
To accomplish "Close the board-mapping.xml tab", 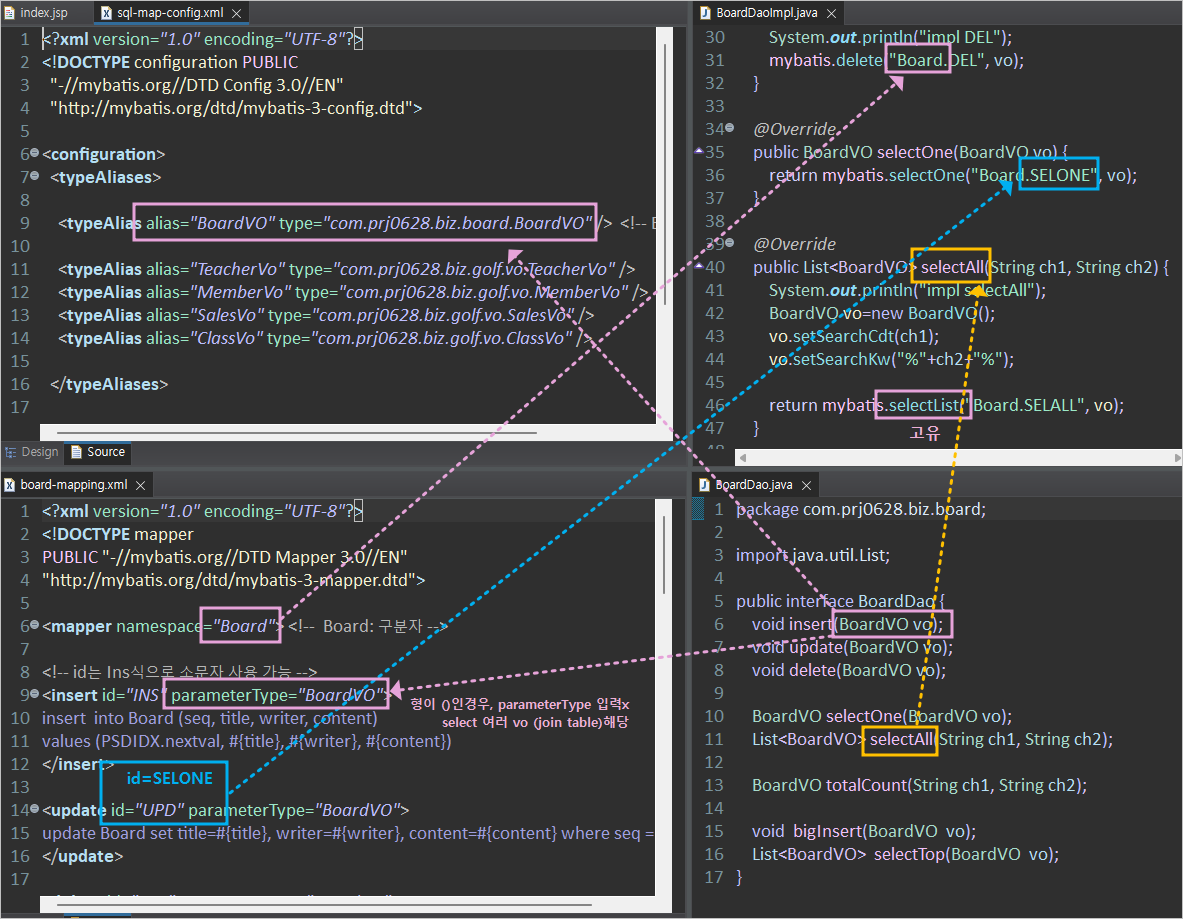I will click(x=140, y=485).
